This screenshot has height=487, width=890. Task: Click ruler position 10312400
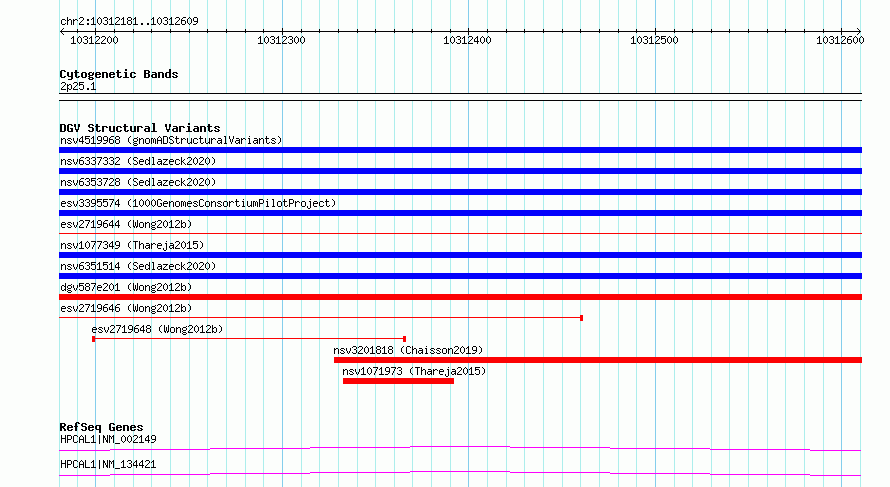[x=467, y=40]
